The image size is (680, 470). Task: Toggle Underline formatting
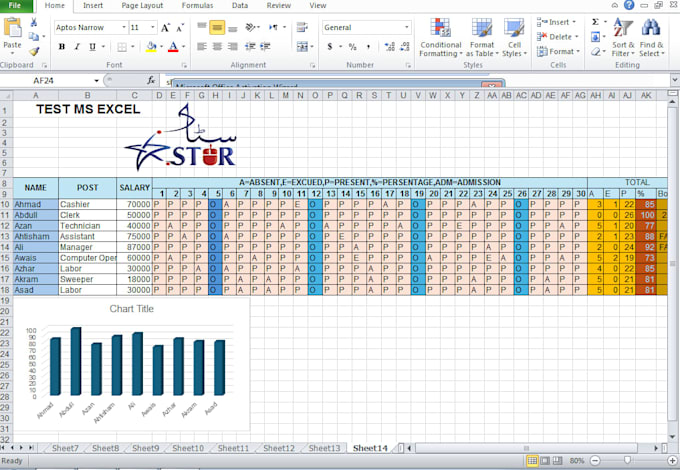(92, 46)
